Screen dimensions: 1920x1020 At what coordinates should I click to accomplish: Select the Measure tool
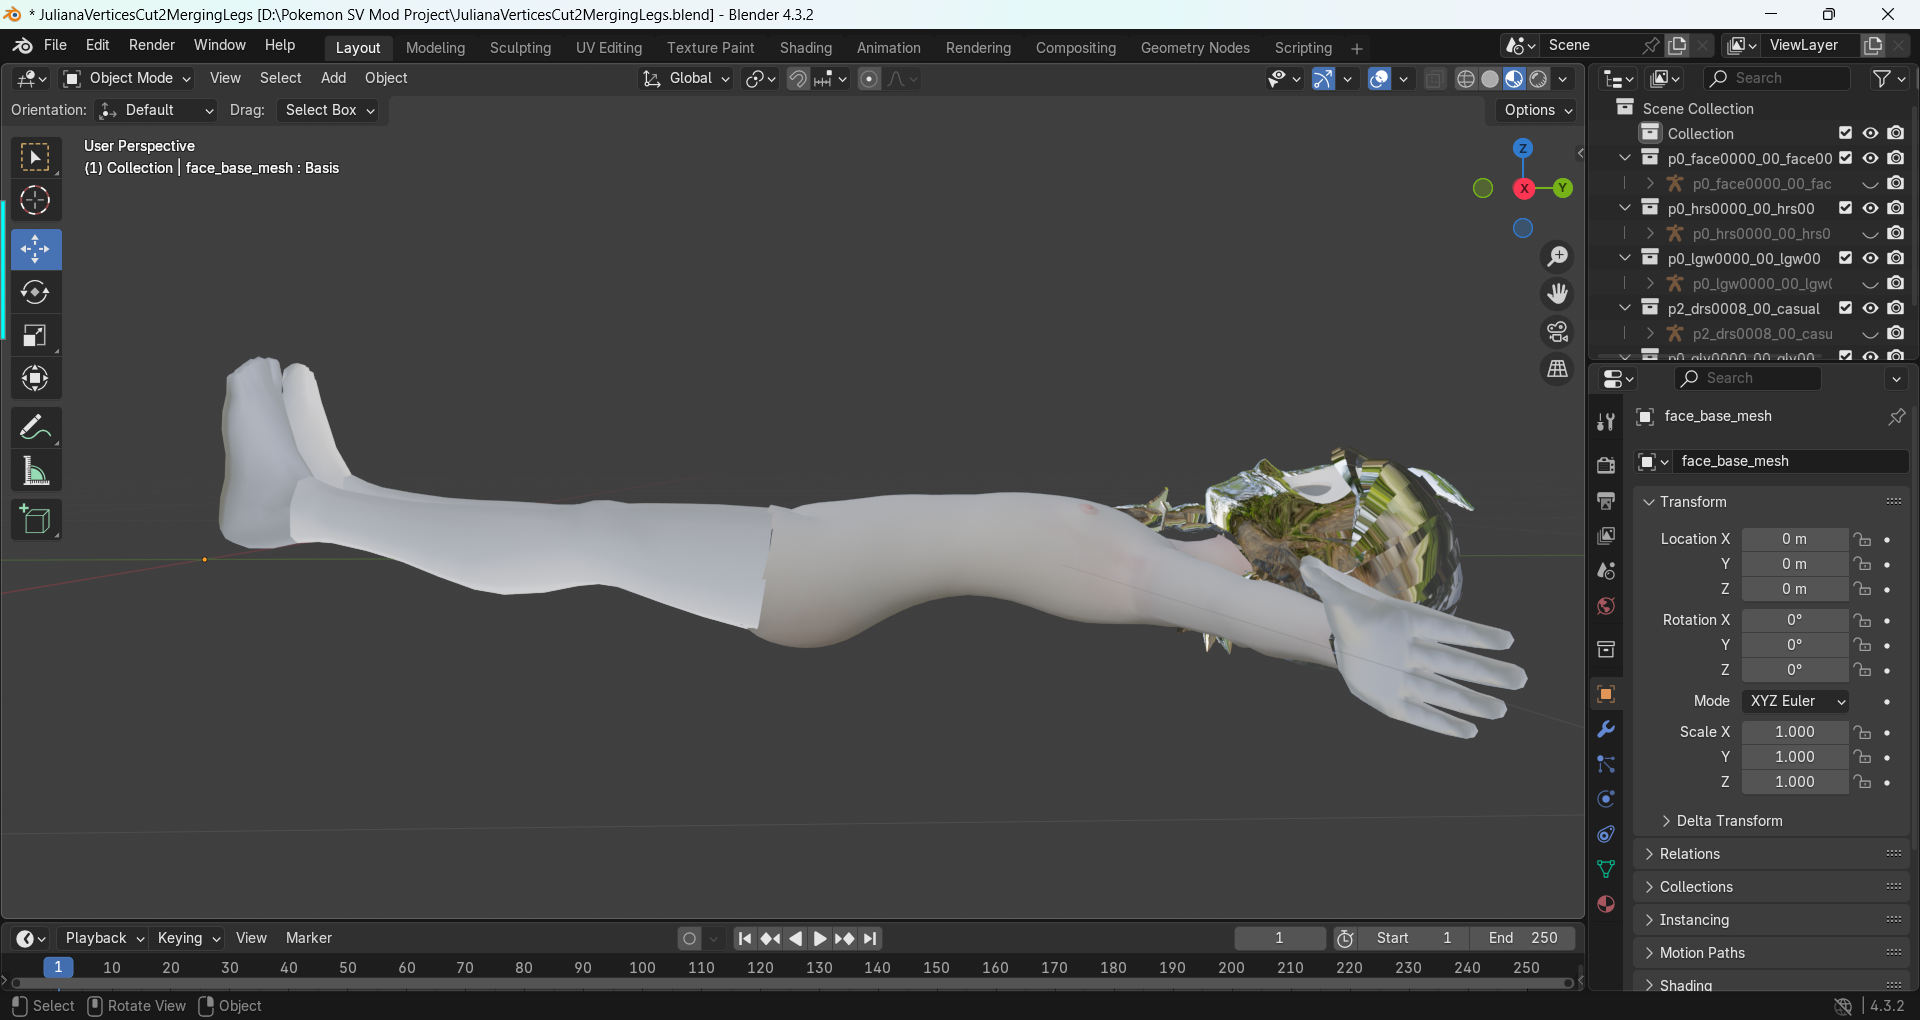tap(36, 471)
